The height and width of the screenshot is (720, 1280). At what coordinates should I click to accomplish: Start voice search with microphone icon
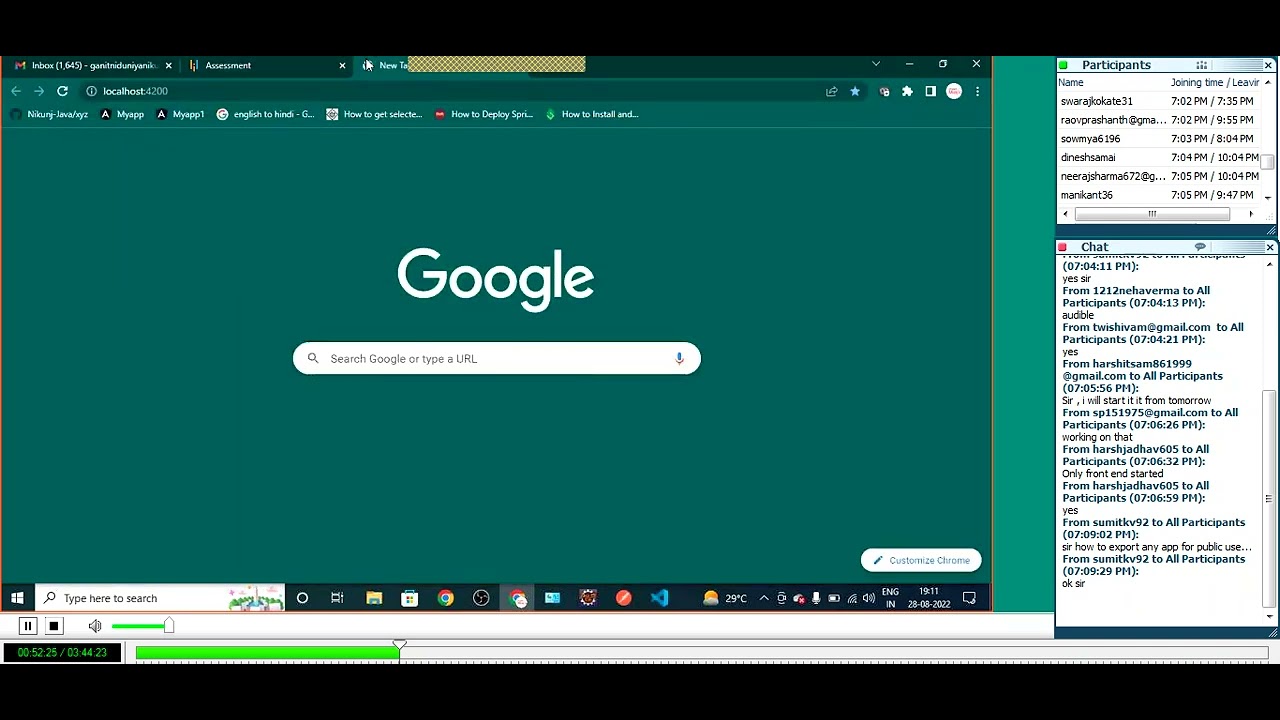pyautogui.click(x=679, y=359)
